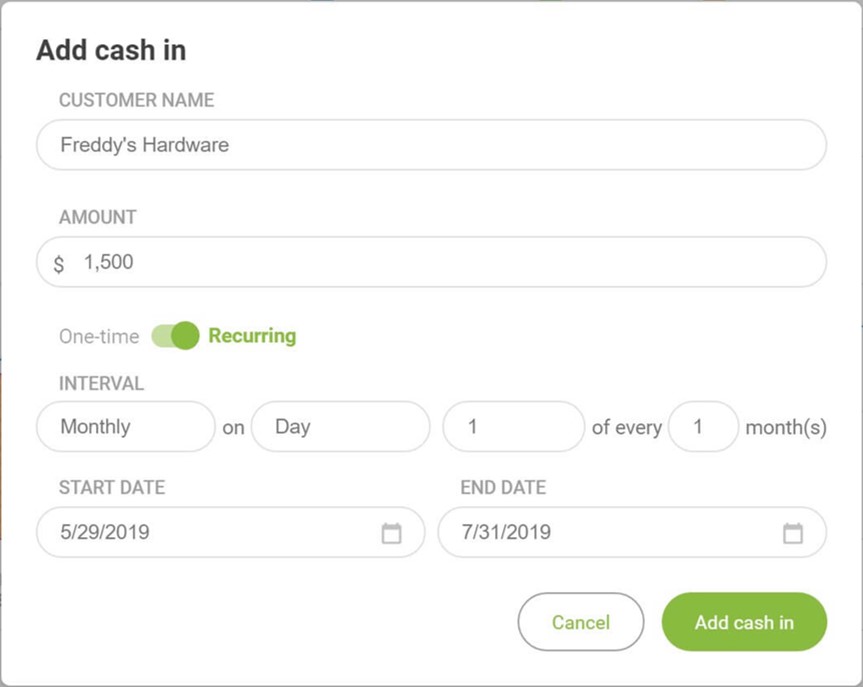Open the Start Date calendar icon

(391, 533)
